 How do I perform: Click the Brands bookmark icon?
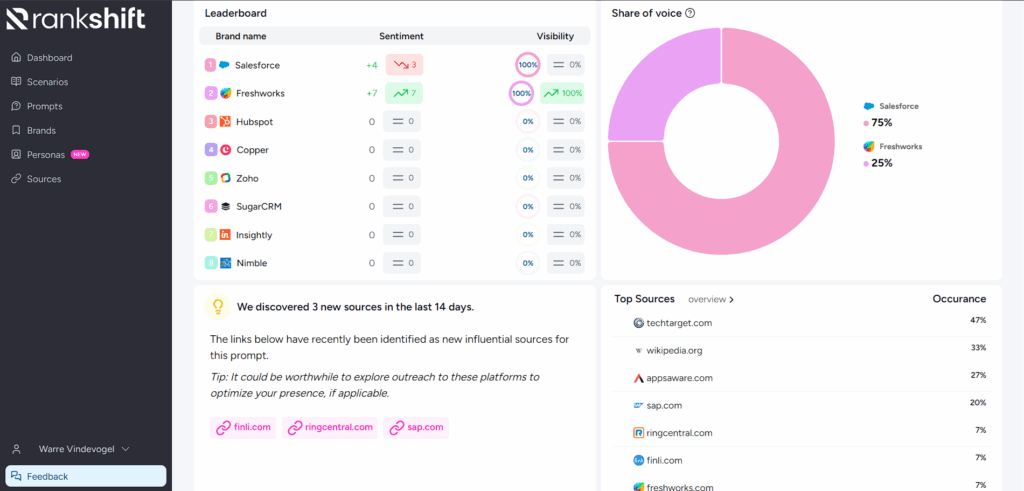(x=16, y=130)
